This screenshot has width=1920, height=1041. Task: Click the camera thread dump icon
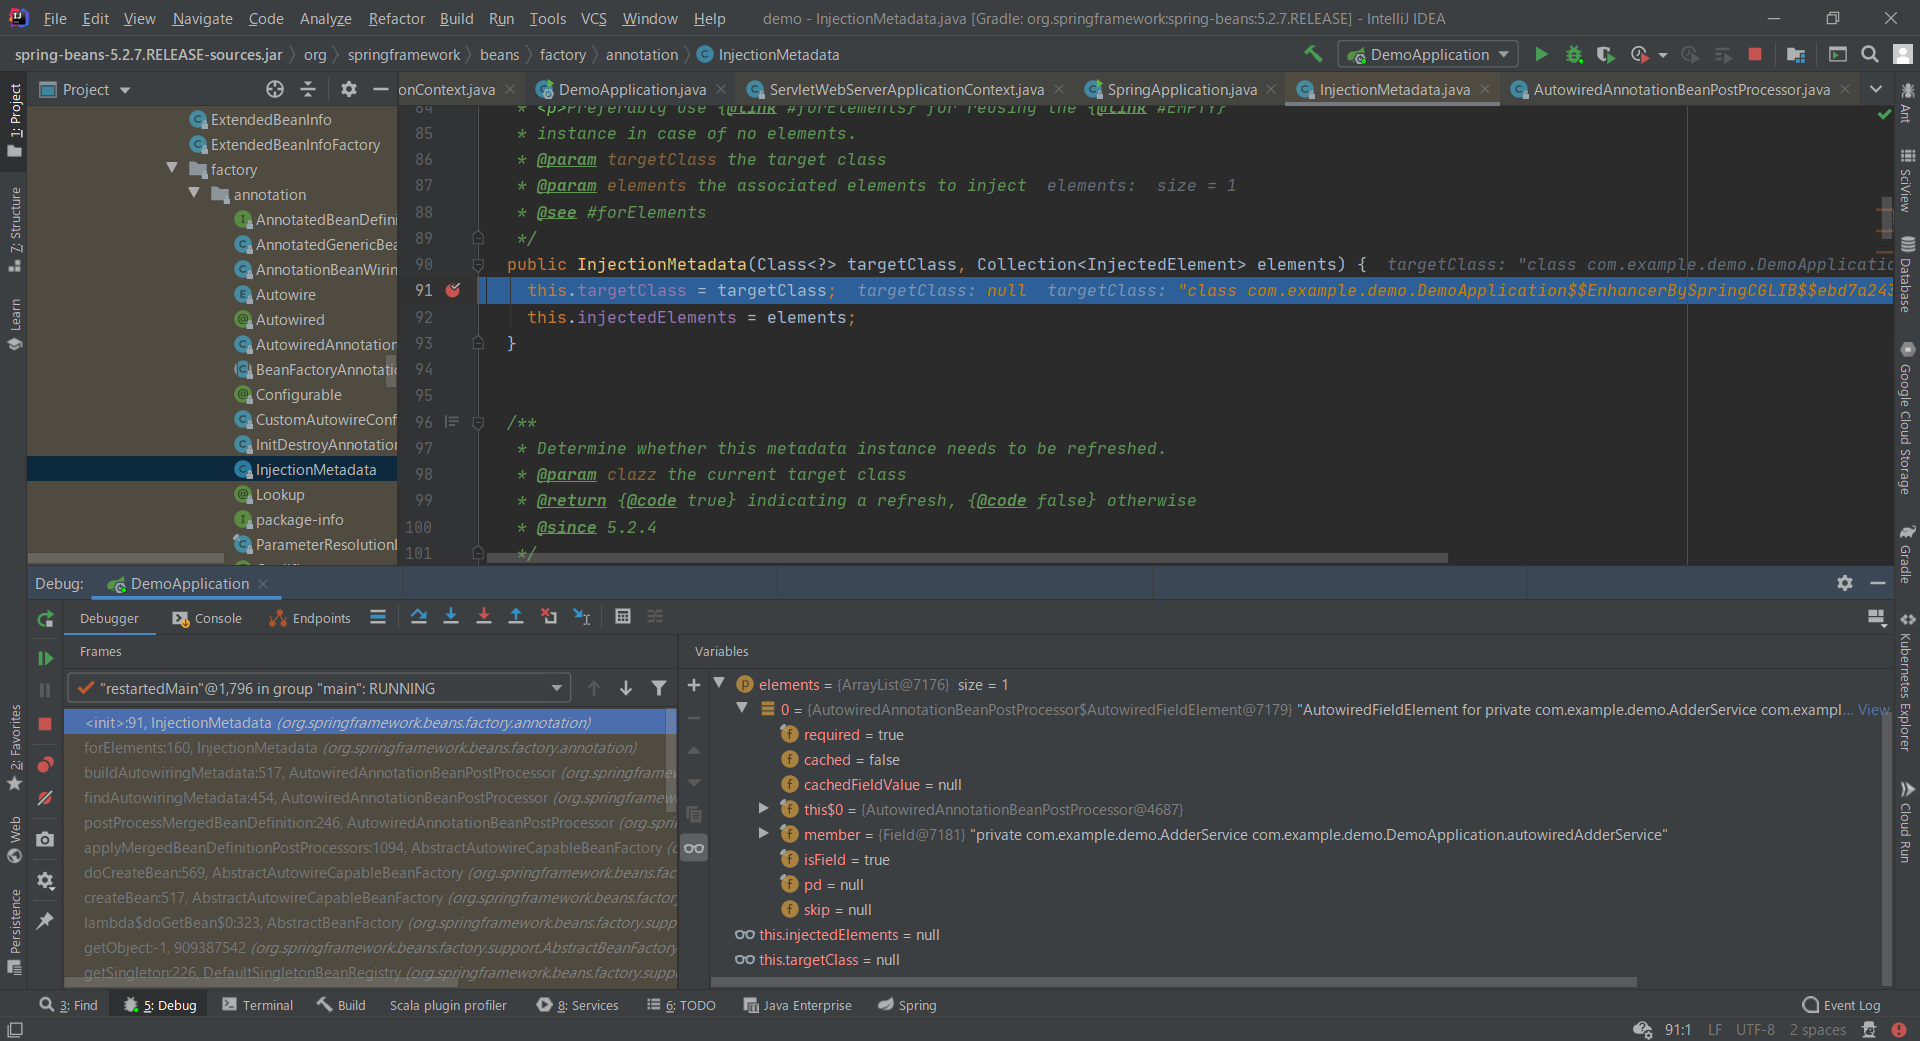tap(45, 839)
